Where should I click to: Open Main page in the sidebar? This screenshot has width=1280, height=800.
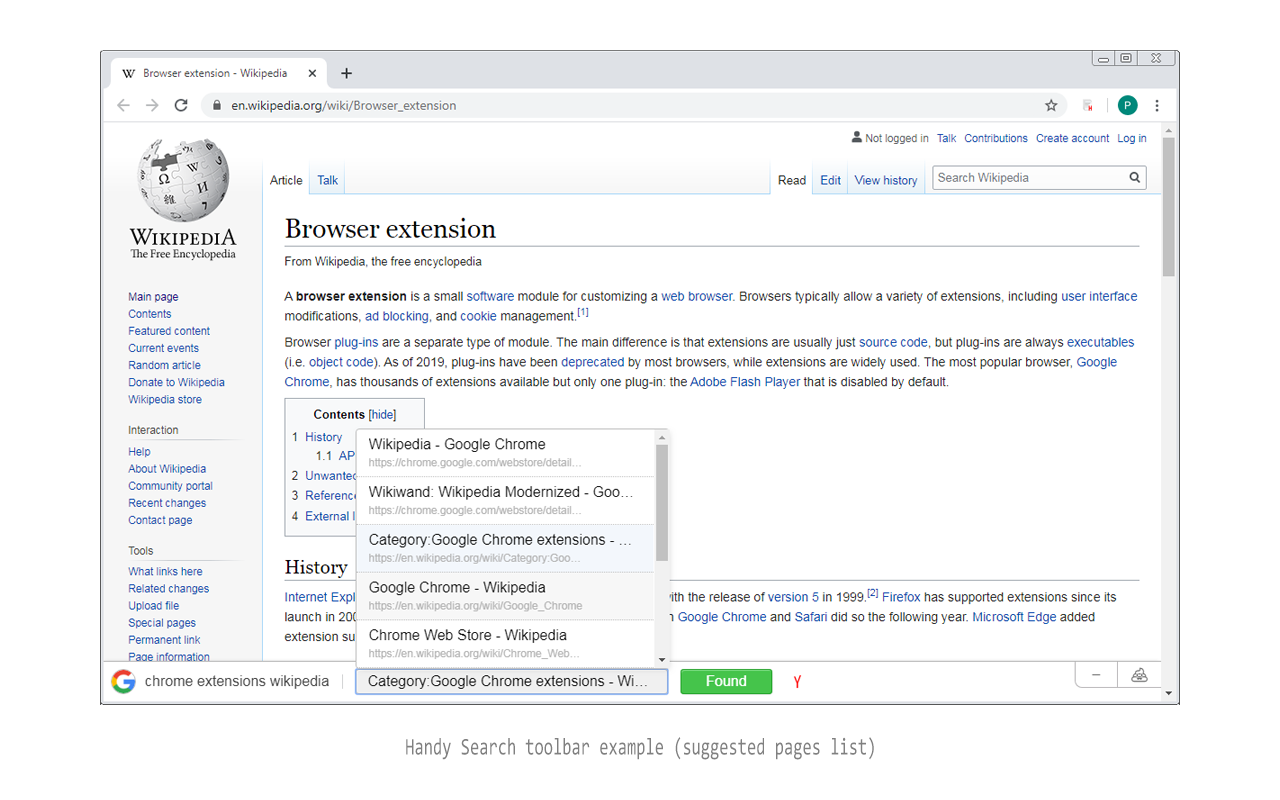pos(153,297)
